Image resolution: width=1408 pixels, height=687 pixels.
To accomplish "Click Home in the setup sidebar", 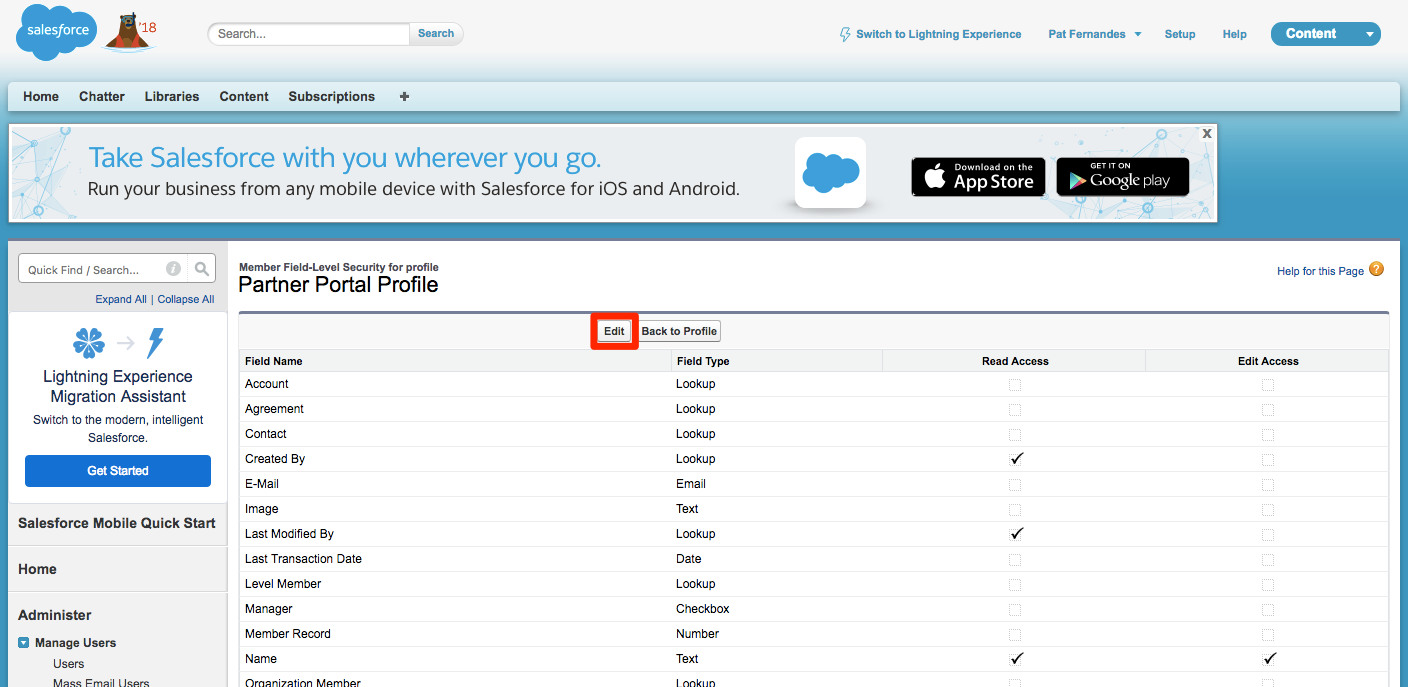I will (x=37, y=569).
